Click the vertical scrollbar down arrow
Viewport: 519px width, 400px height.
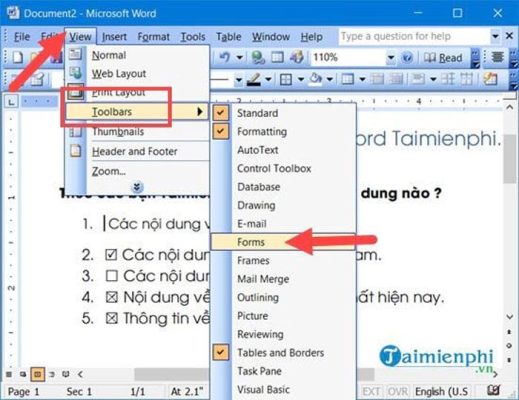pyautogui.click(x=510, y=316)
